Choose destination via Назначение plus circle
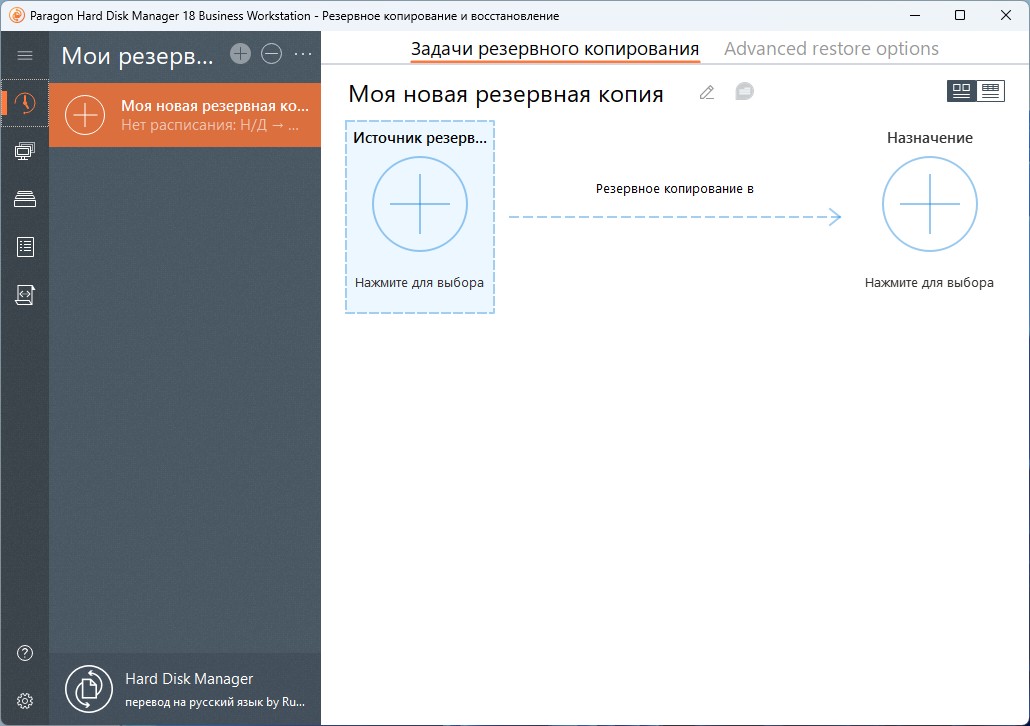The height and width of the screenshot is (726, 1030). pyautogui.click(x=929, y=204)
